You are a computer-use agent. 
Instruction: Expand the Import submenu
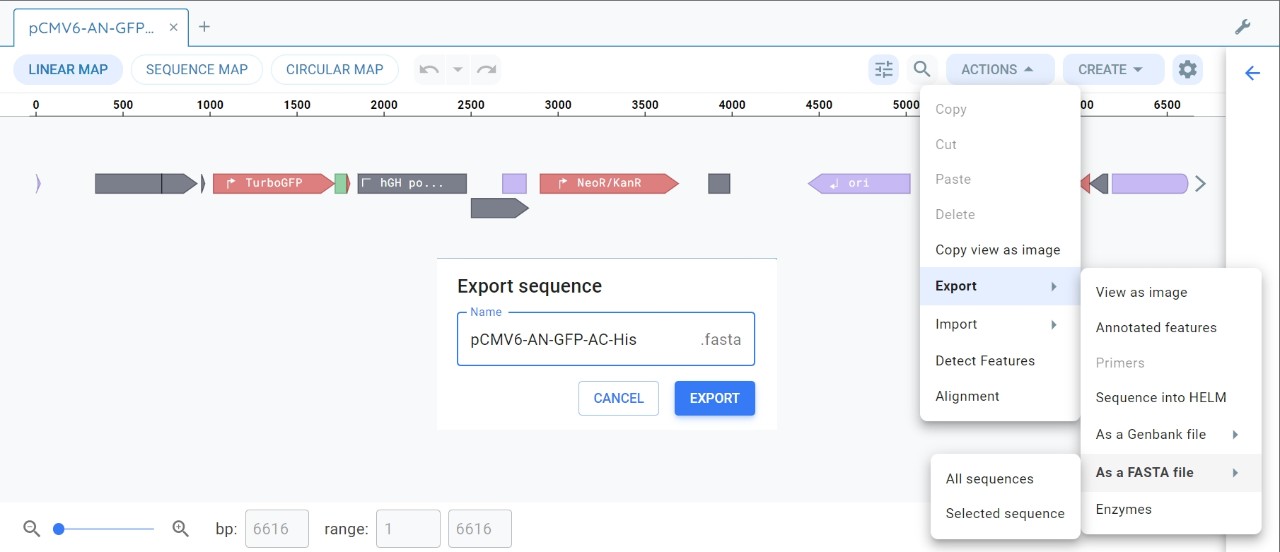pos(998,324)
